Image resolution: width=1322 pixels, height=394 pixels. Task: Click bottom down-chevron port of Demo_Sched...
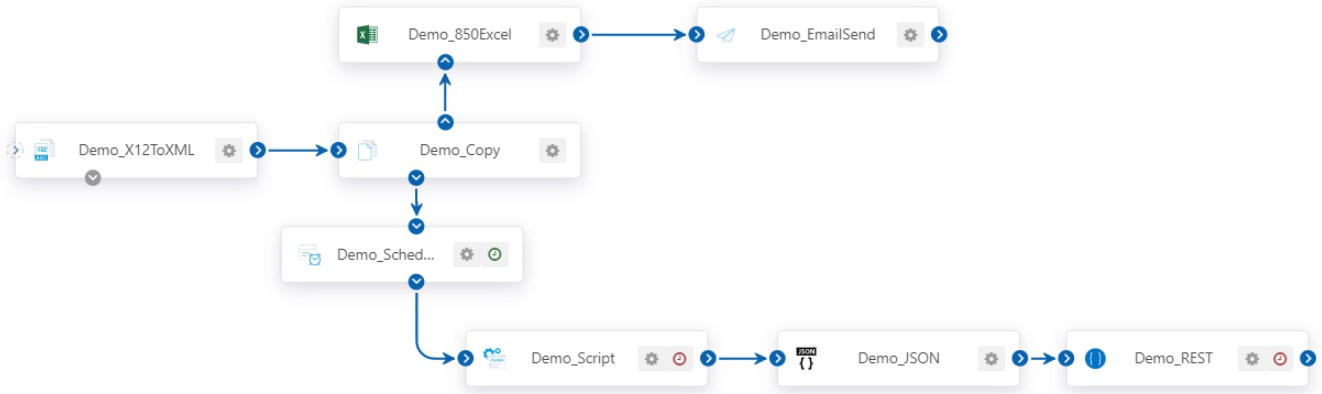(417, 282)
